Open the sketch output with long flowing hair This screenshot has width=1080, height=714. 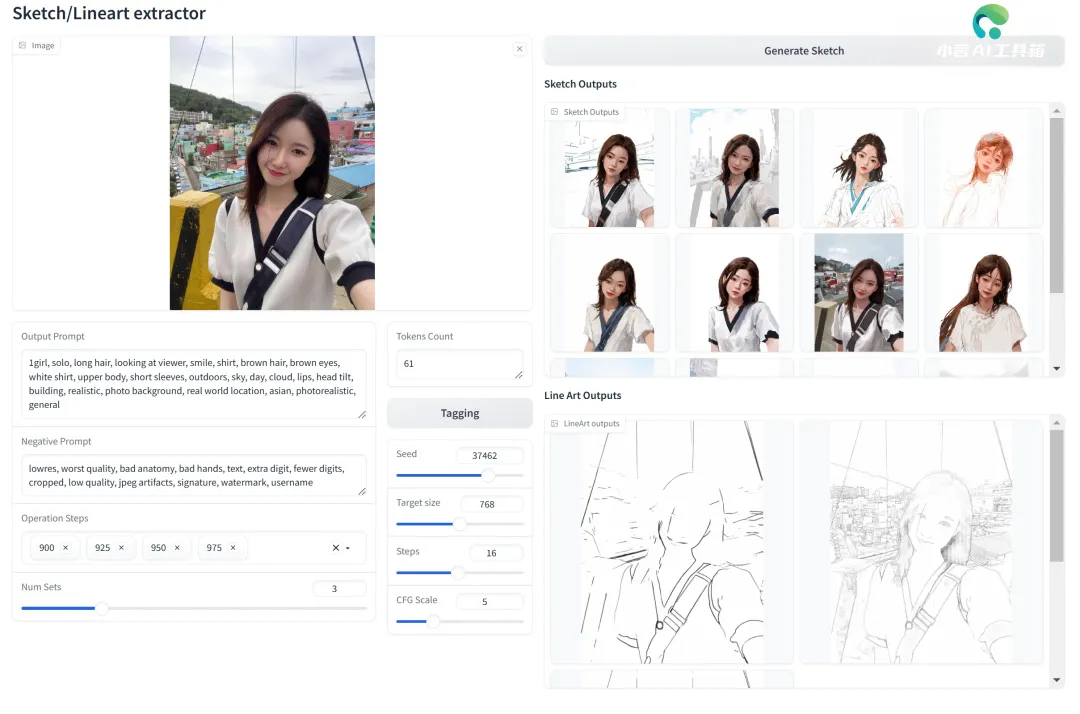[984, 293]
